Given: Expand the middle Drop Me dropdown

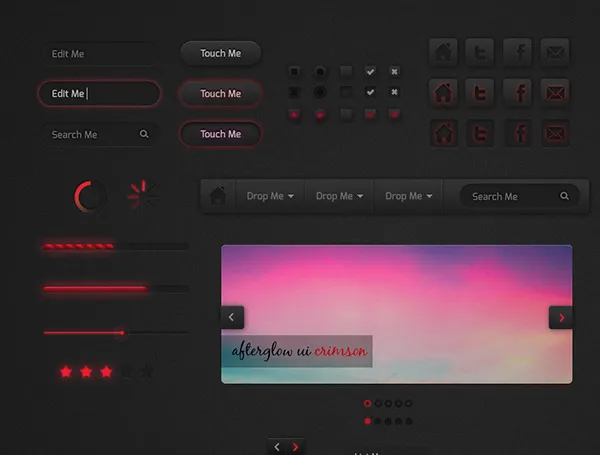Looking at the screenshot, I should 339,196.
